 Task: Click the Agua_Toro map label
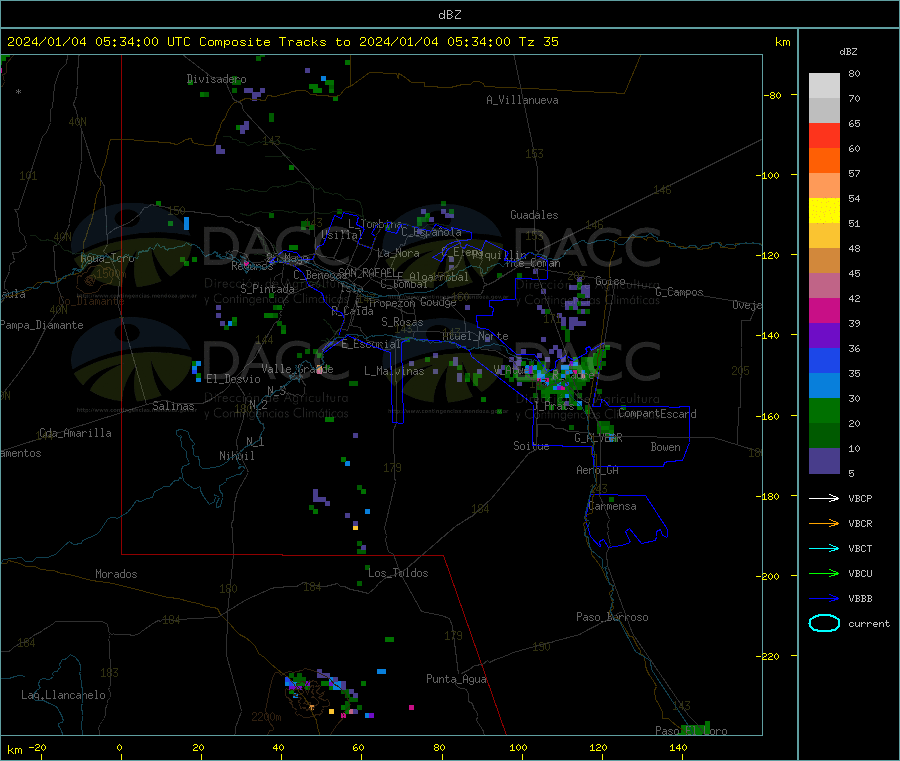pos(107,258)
